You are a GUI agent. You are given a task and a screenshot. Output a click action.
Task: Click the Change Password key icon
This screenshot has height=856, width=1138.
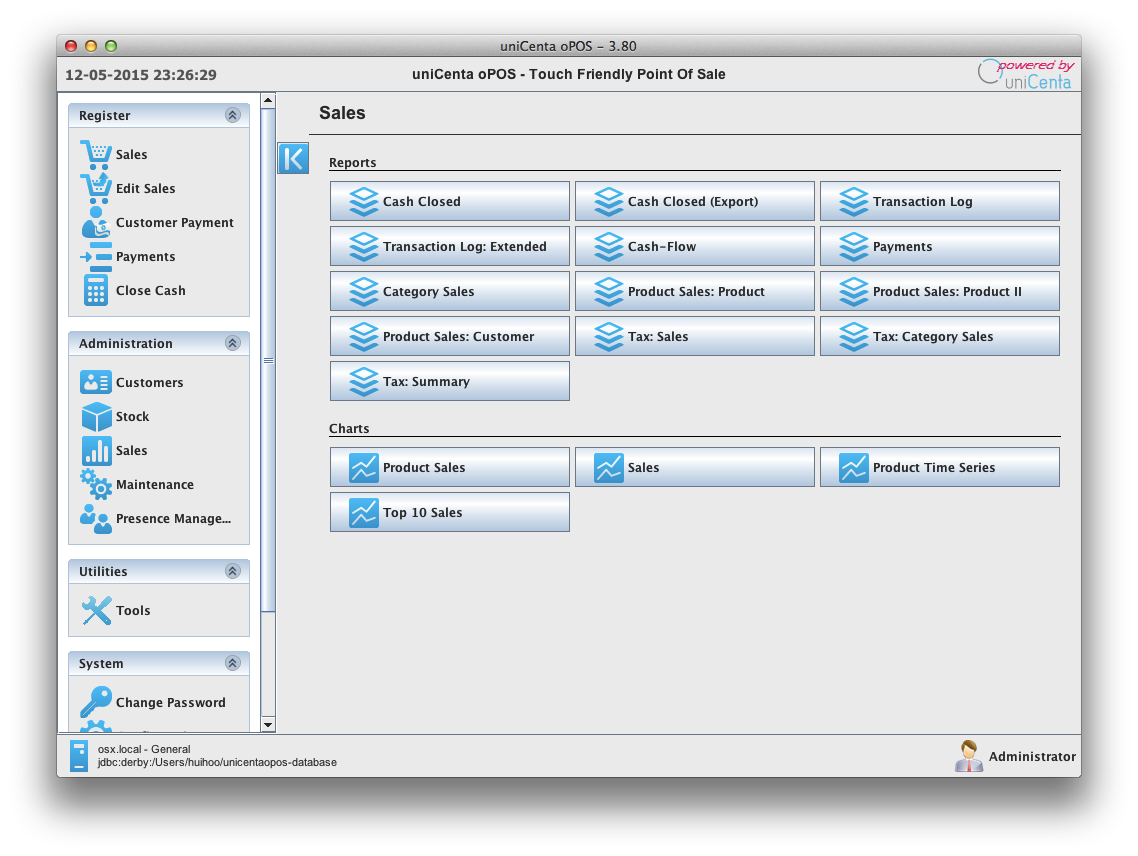pyautogui.click(x=96, y=702)
